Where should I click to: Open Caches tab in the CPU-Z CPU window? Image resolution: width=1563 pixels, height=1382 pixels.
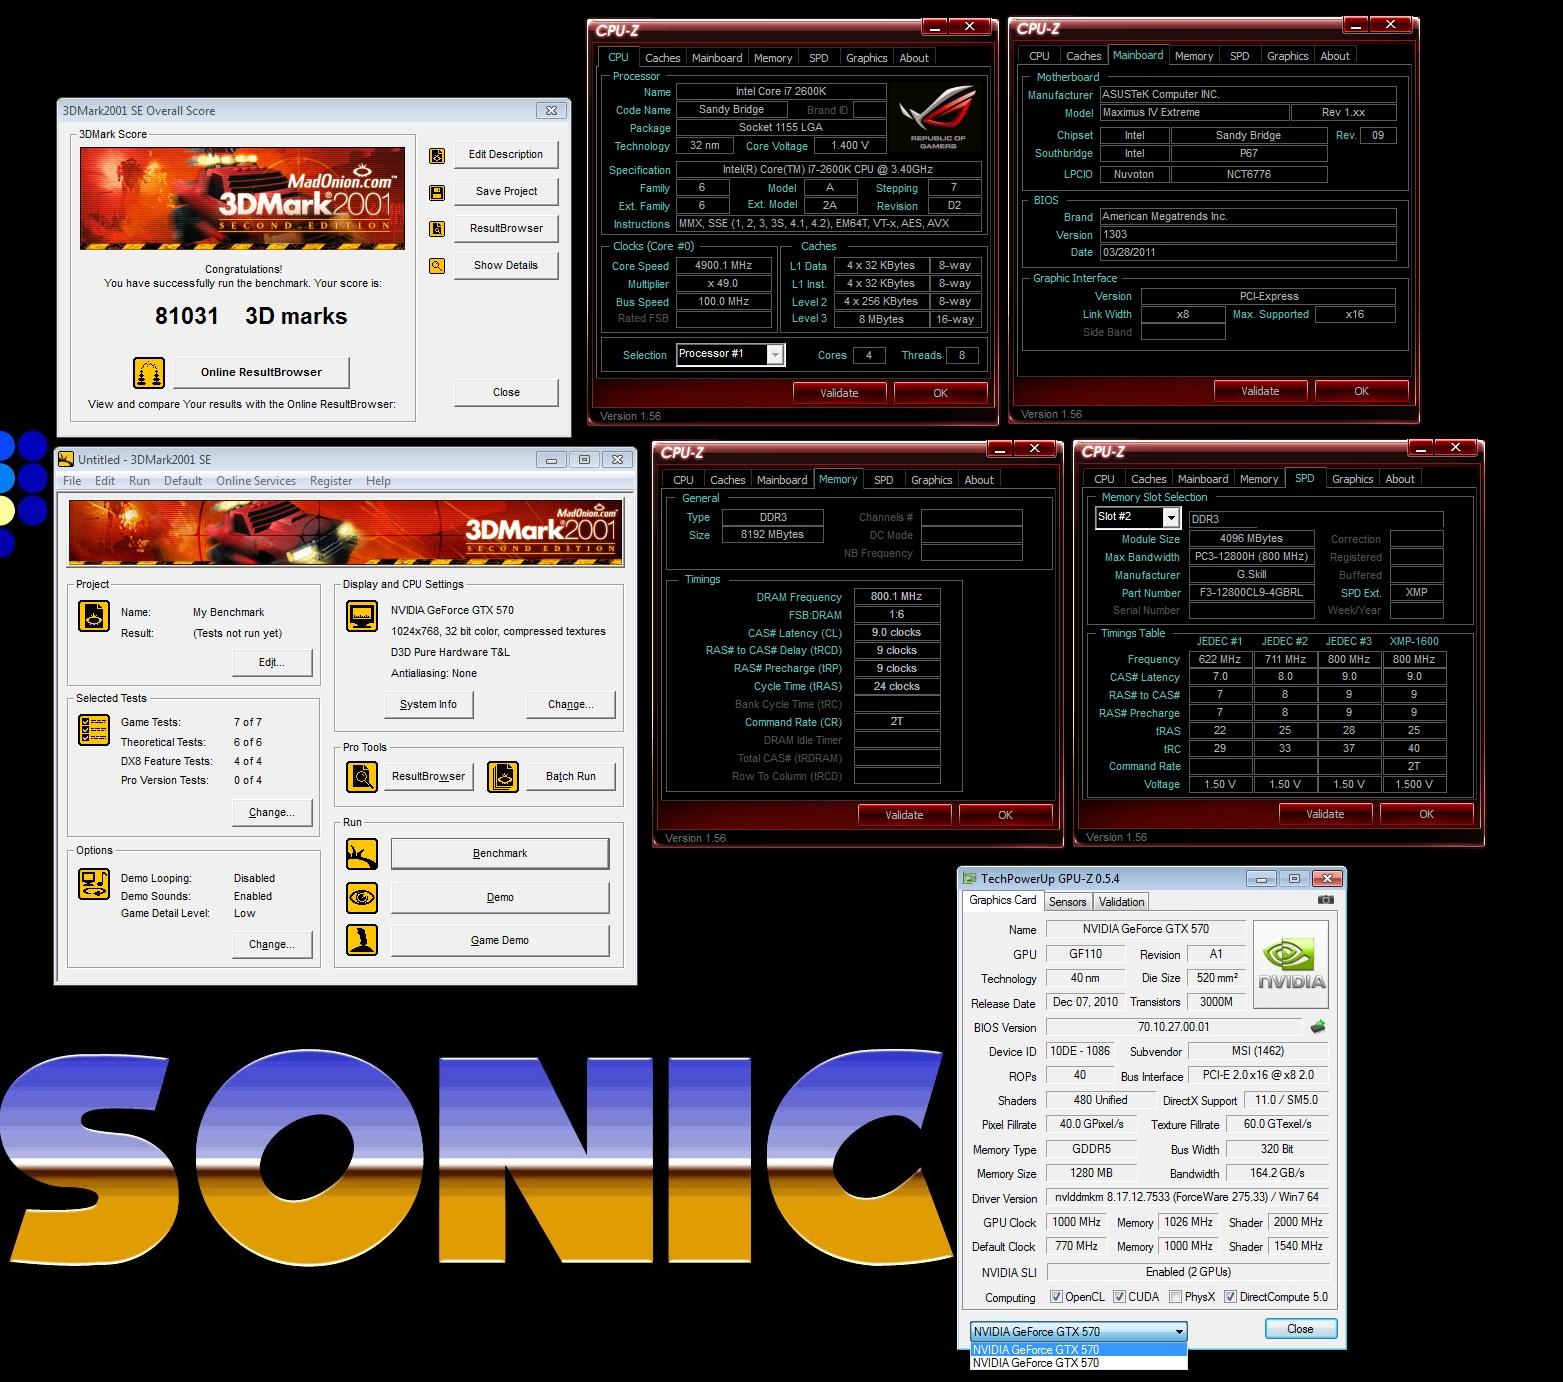click(662, 58)
